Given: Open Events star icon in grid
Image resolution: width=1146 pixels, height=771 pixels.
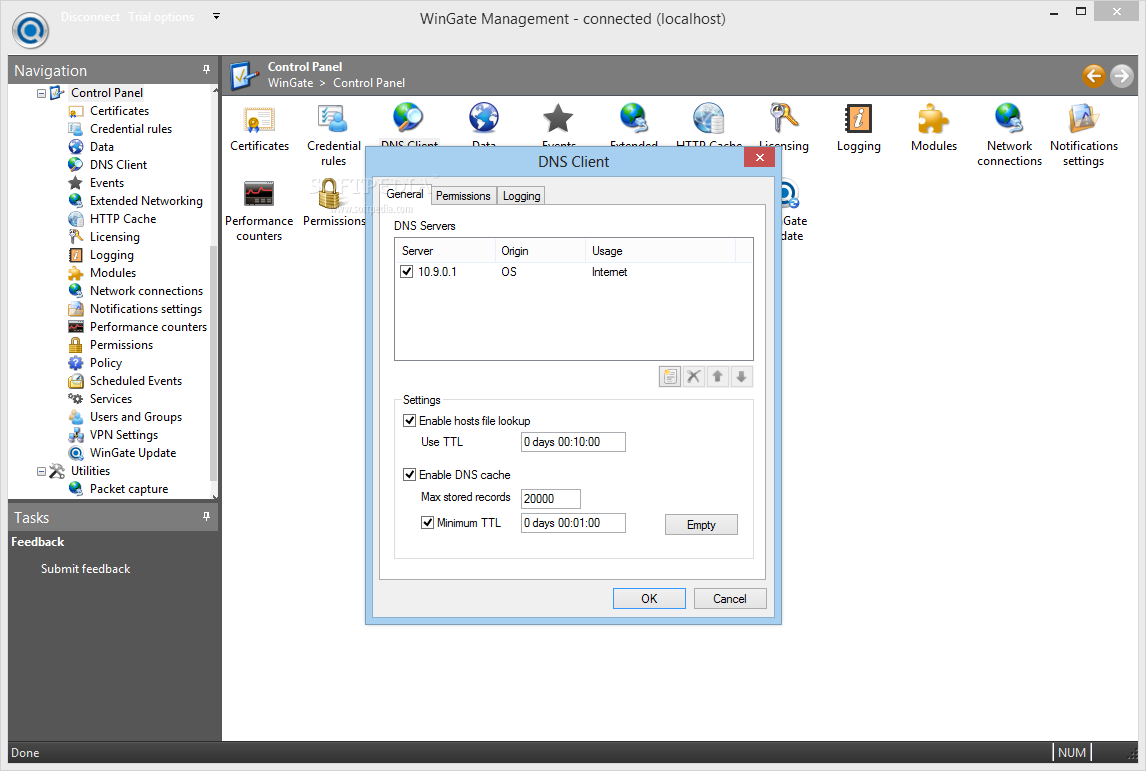Looking at the screenshot, I should (558, 118).
